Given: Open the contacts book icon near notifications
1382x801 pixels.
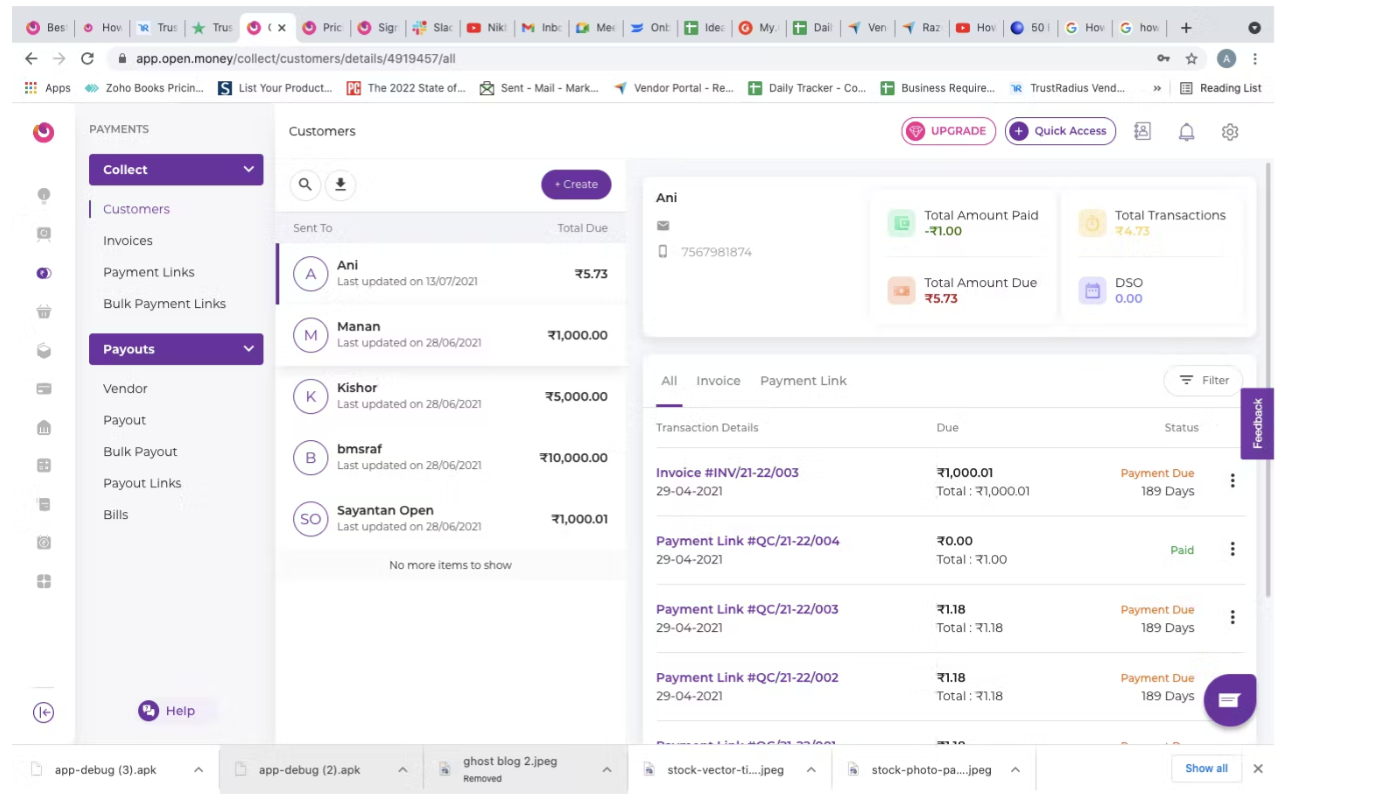Looking at the screenshot, I should pyautogui.click(x=1142, y=131).
